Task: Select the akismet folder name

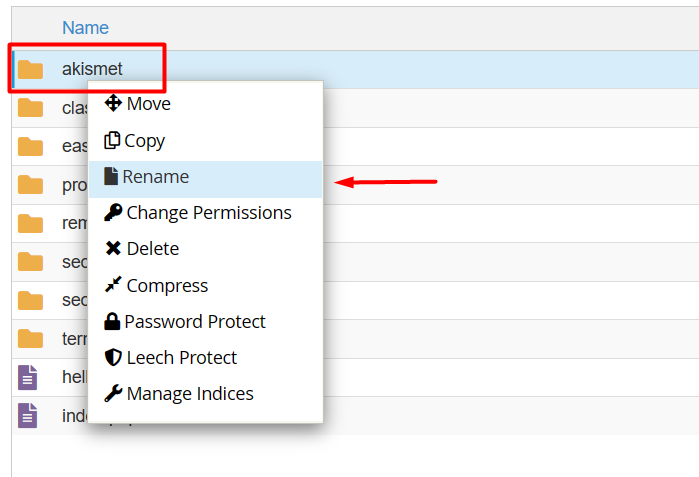Action: (92, 69)
